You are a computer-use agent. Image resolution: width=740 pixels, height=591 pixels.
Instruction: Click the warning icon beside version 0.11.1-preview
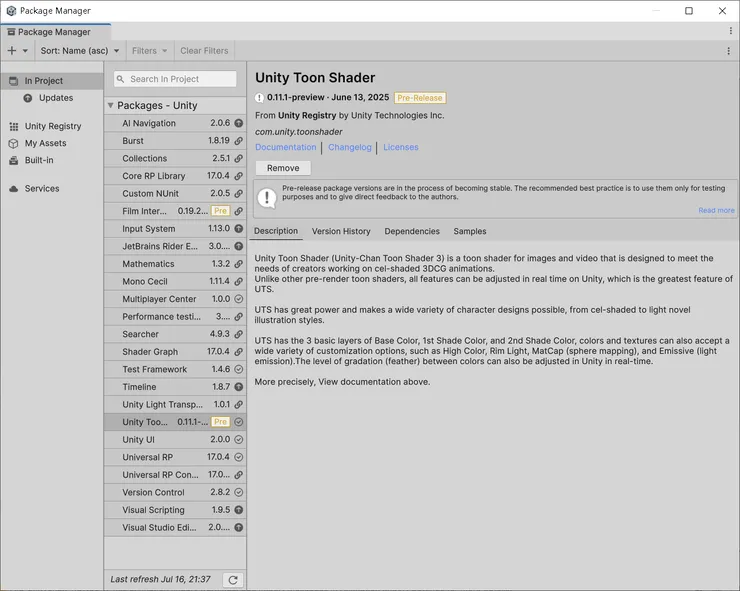click(260, 98)
